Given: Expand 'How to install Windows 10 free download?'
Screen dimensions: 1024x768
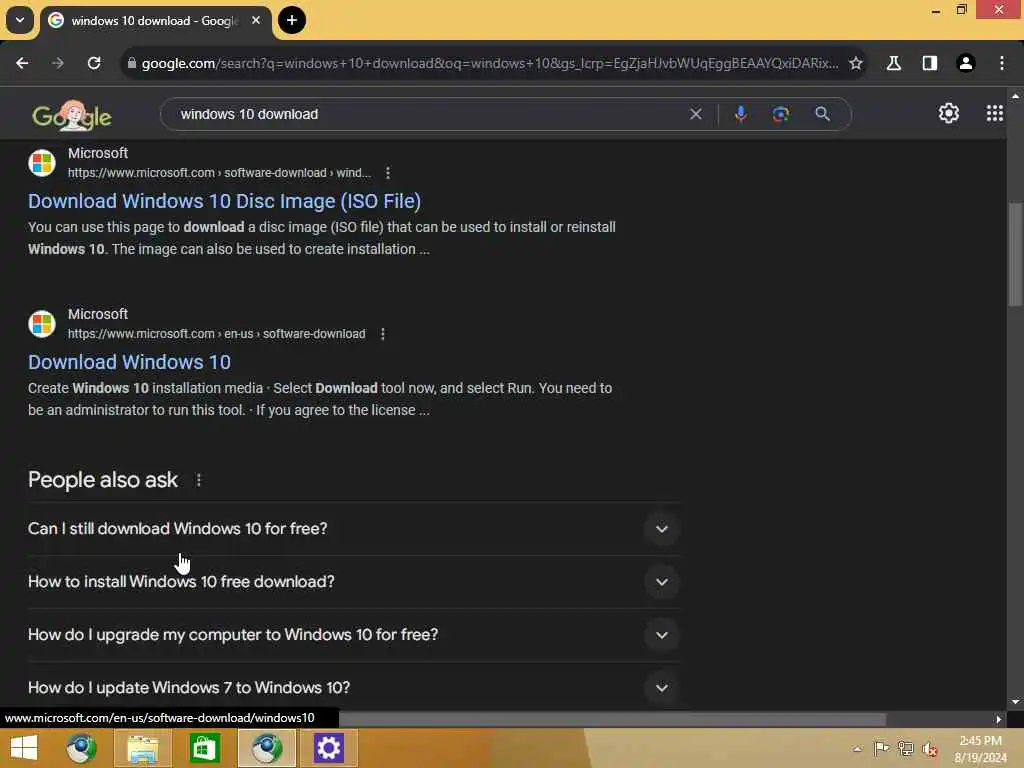Looking at the screenshot, I should pos(353,582).
